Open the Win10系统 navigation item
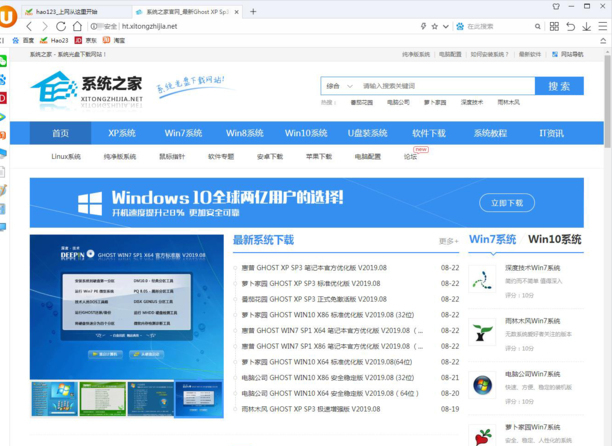Screen dimensions: 612x446 (306, 133)
